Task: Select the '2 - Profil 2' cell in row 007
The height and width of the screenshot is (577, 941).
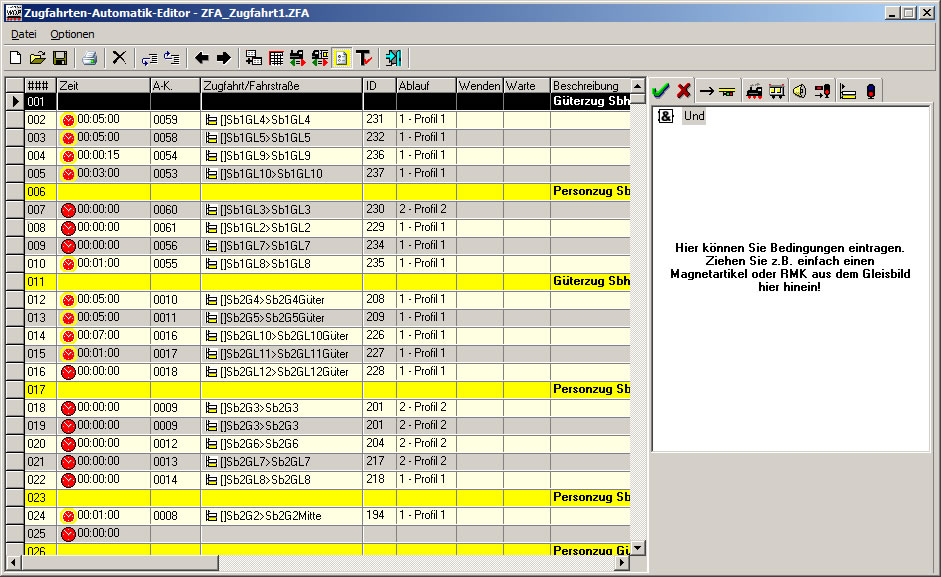Action: [x=425, y=210]
